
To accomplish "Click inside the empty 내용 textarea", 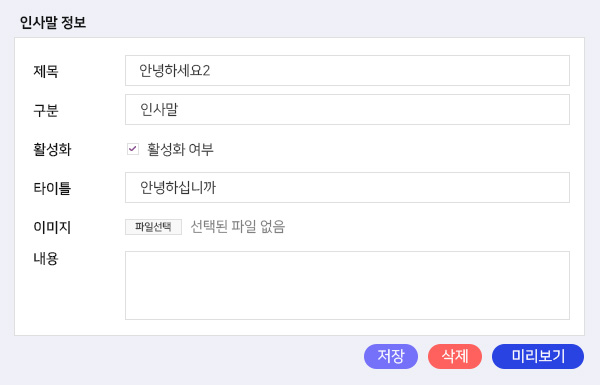I will coord(347,285).
